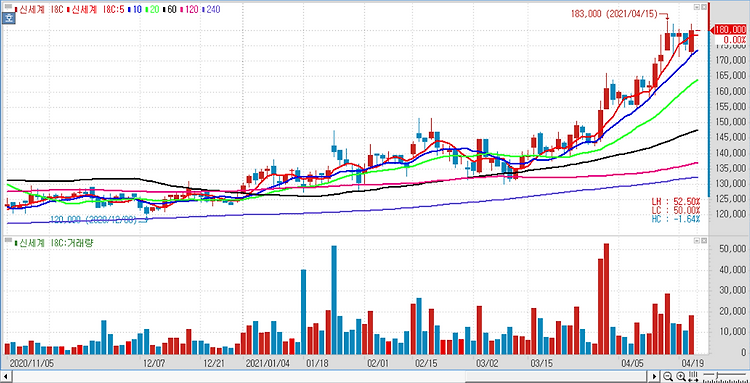Click the LC : 50.00% indicator

(x=675, y=210)
